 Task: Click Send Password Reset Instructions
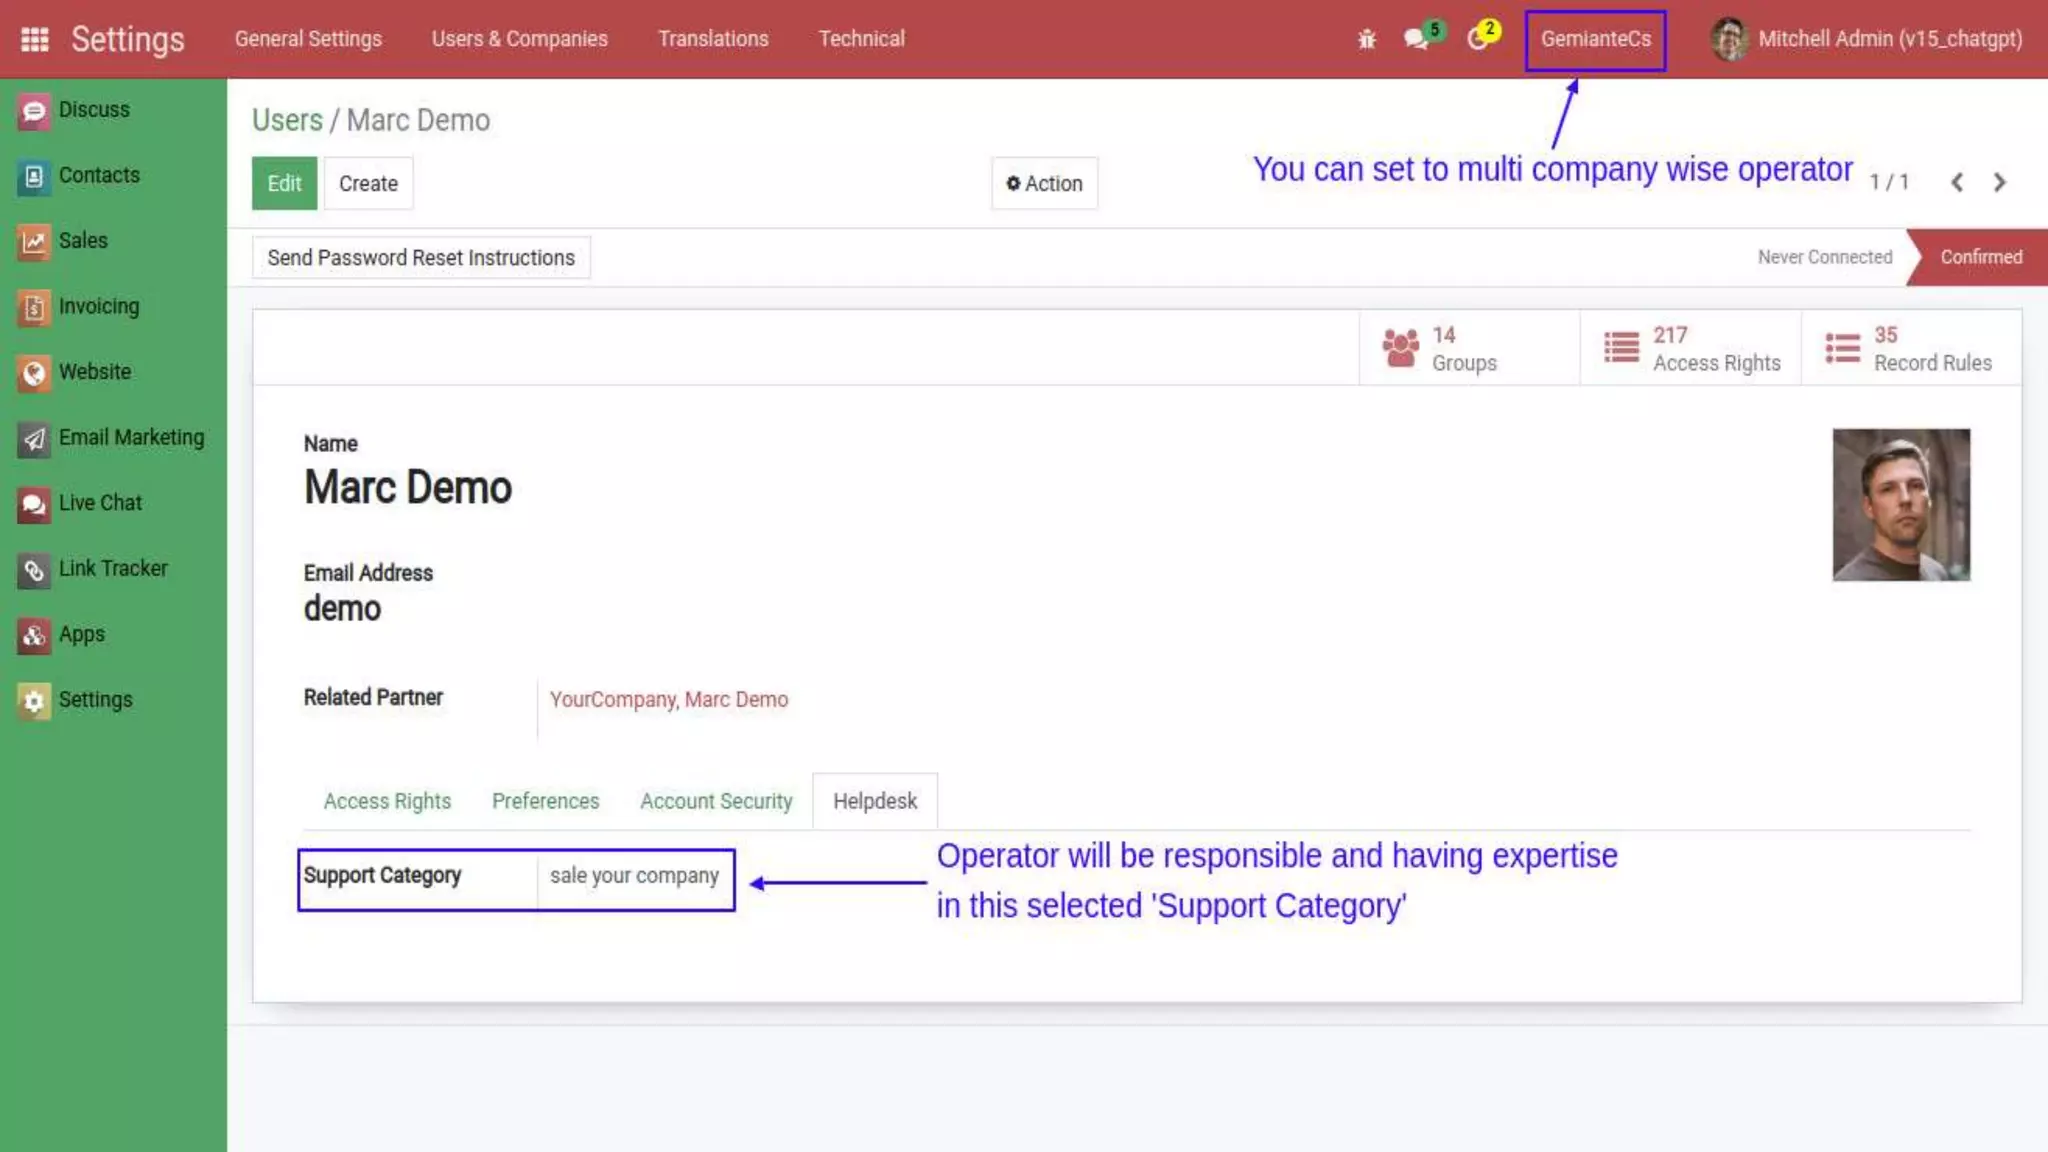(x=420, y=258)
